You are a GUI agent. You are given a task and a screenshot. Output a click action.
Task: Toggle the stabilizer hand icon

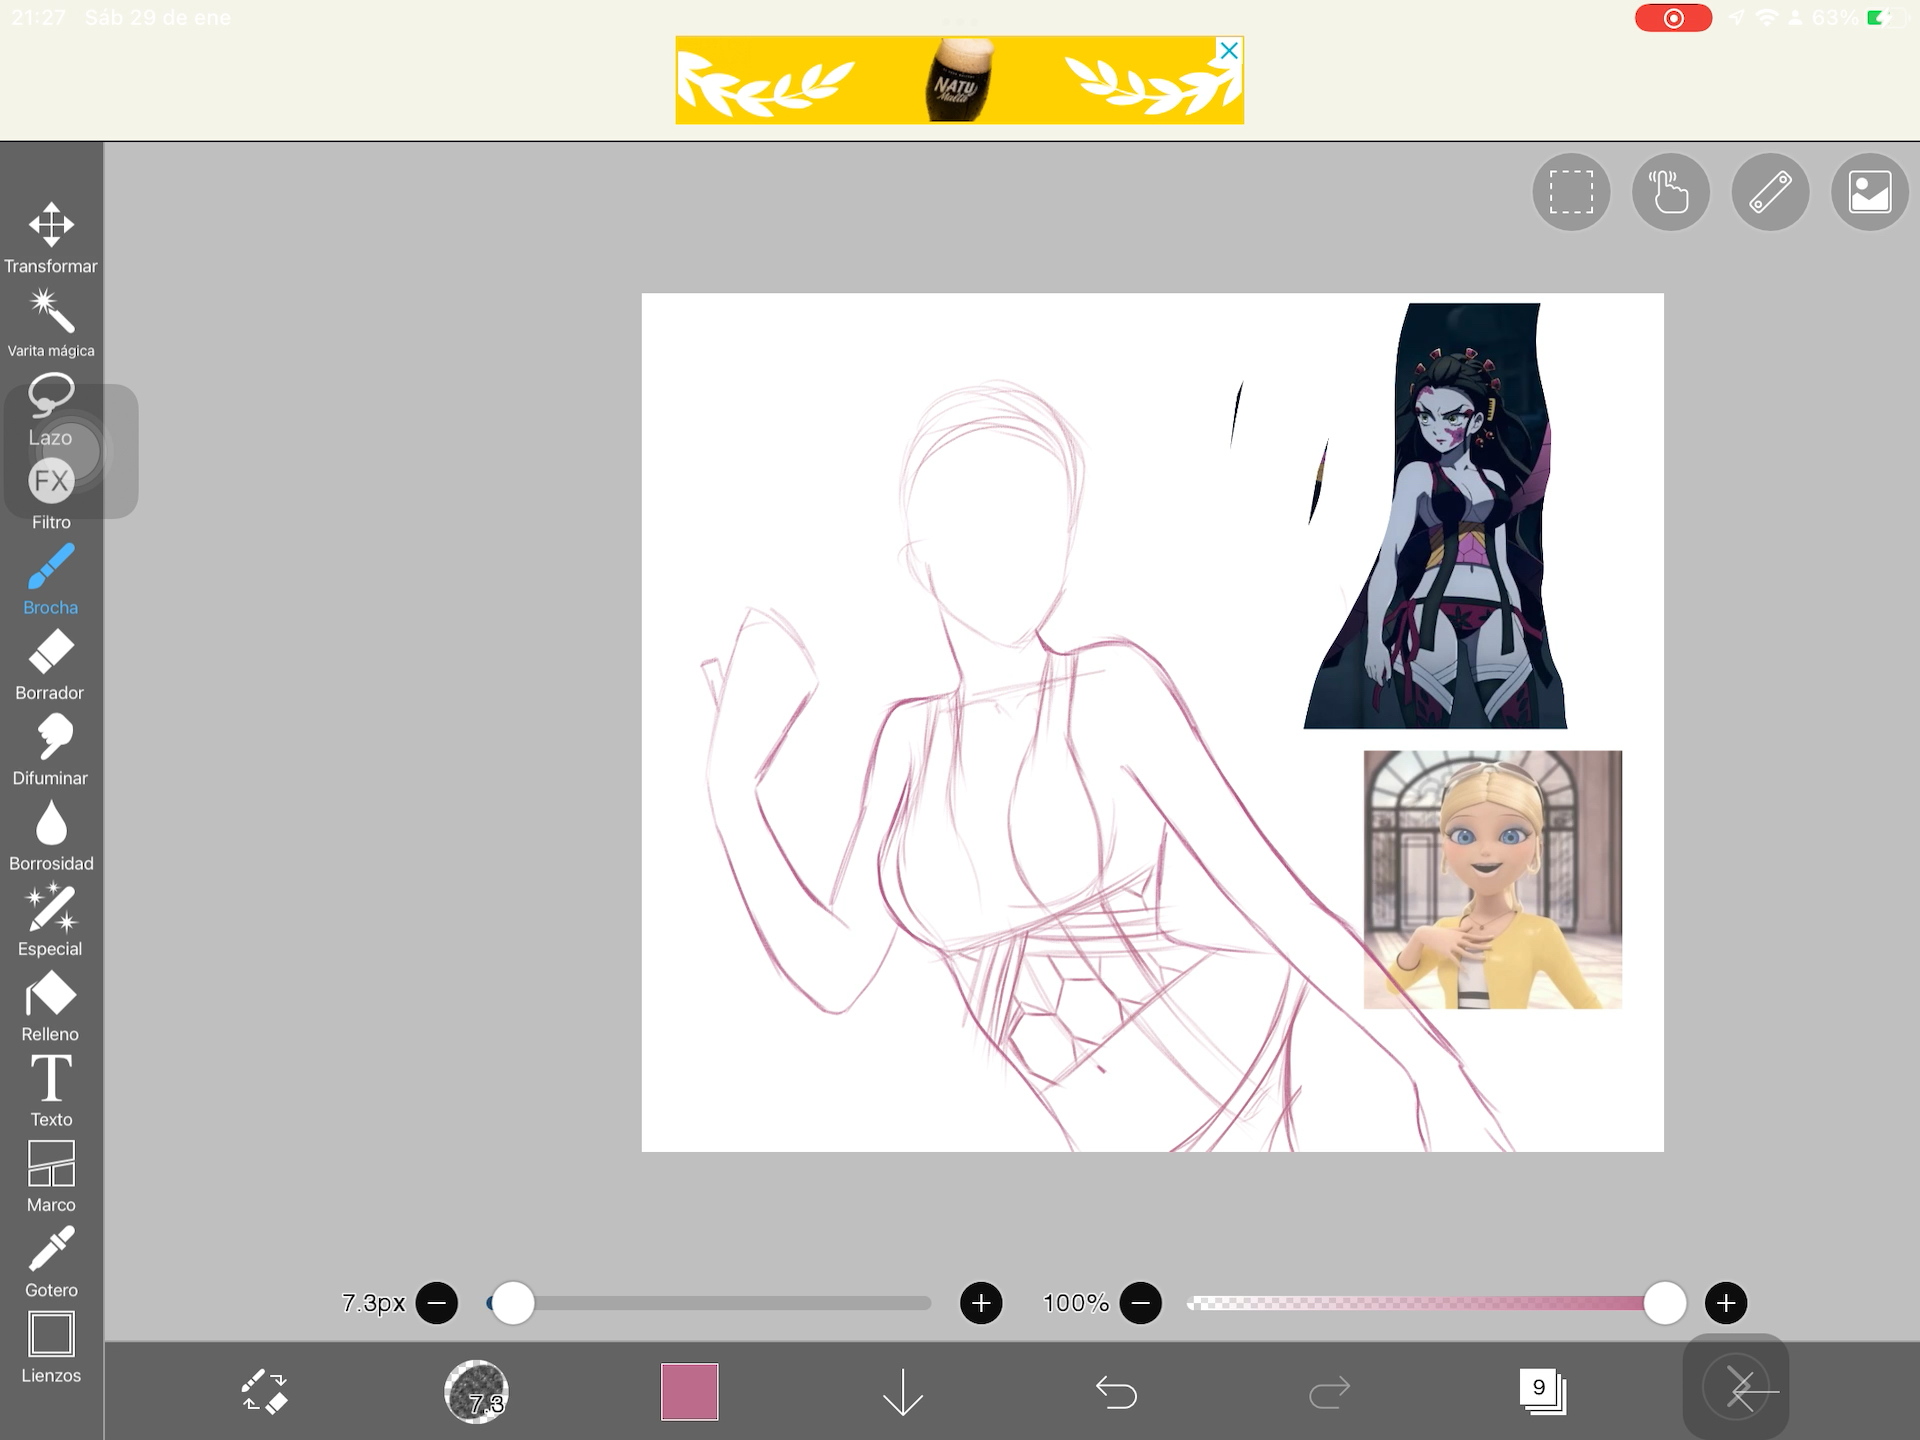pyautogui.click(x=1671, y=192)
